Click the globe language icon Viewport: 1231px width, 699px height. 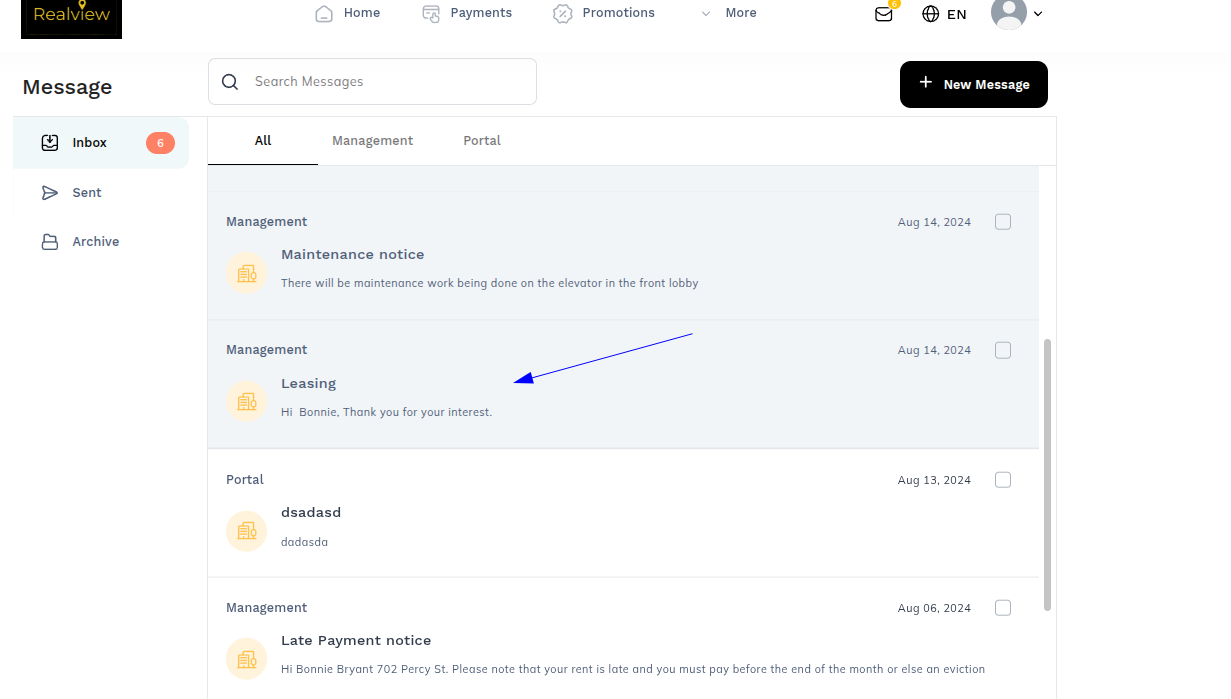click(x=931, y=14)
